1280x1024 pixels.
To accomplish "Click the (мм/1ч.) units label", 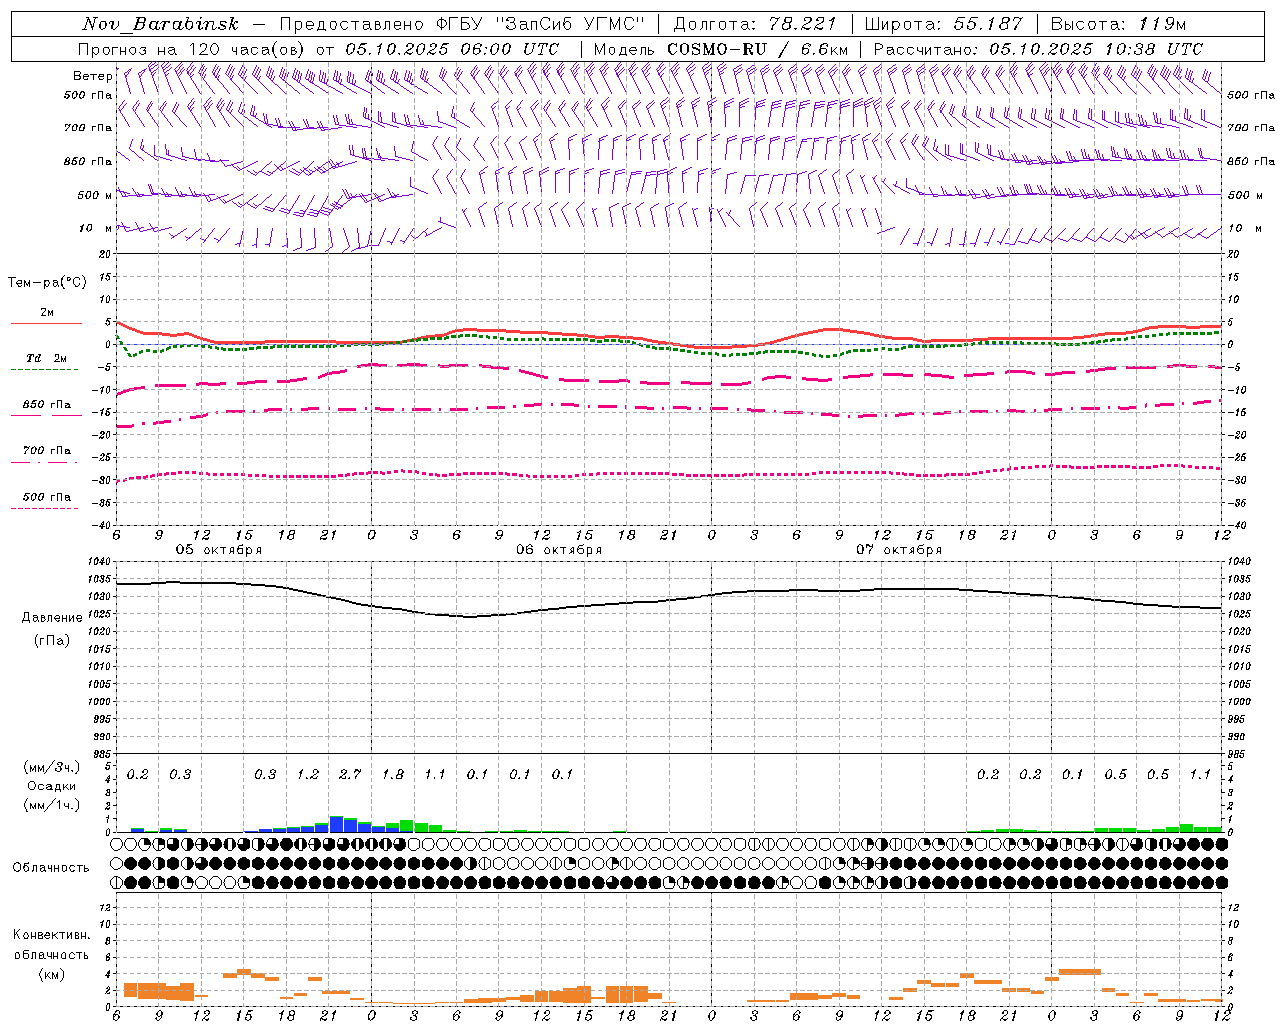I will tap(49, 805).
